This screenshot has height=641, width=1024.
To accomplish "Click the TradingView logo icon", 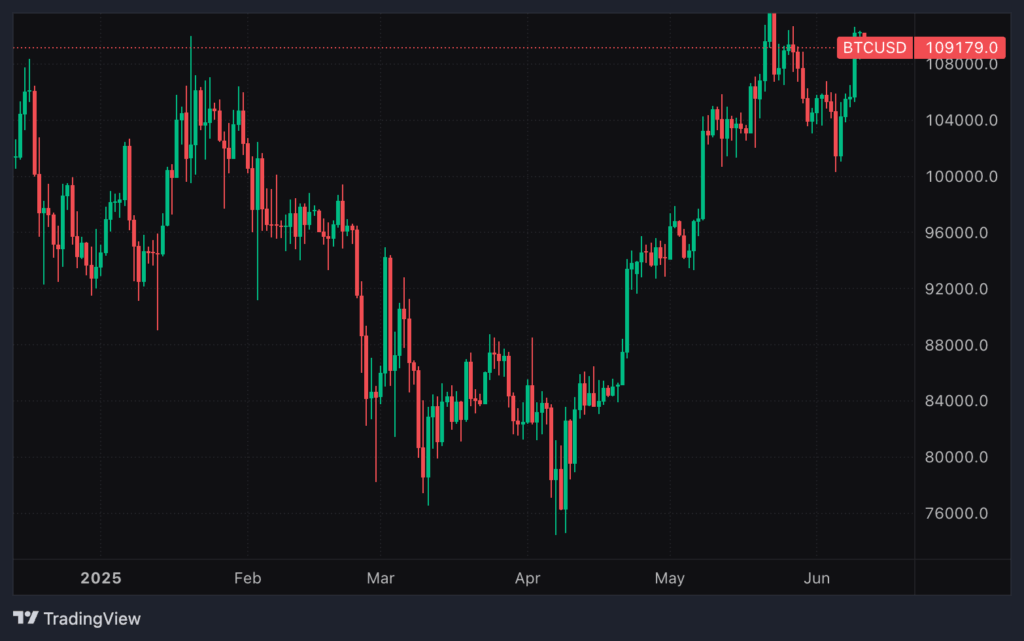I will point(26,618).
